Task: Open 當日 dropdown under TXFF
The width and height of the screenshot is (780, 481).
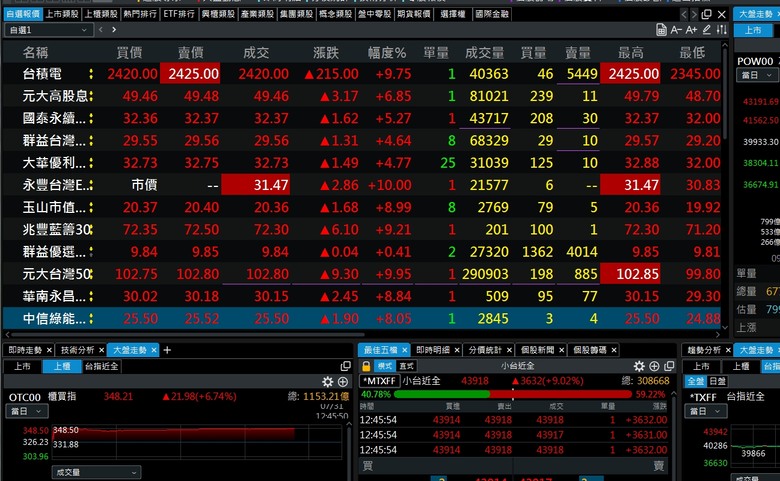Action: pos(706,411)
